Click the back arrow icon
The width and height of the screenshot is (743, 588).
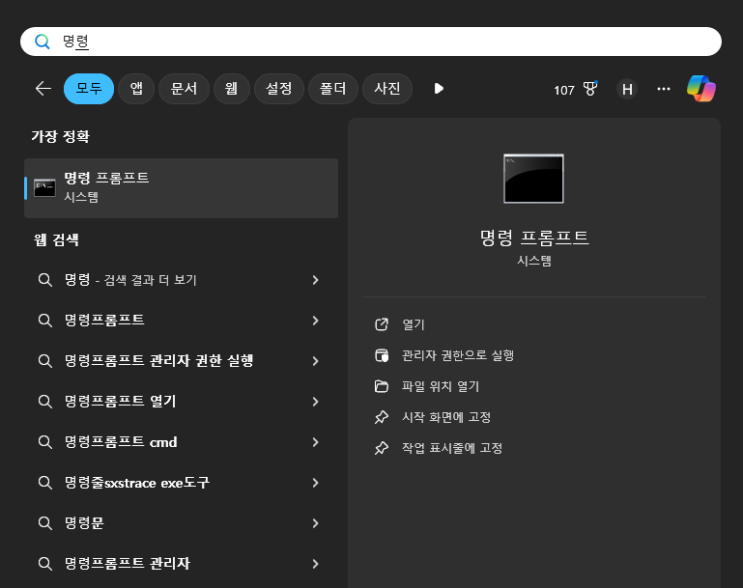[43, 89]
